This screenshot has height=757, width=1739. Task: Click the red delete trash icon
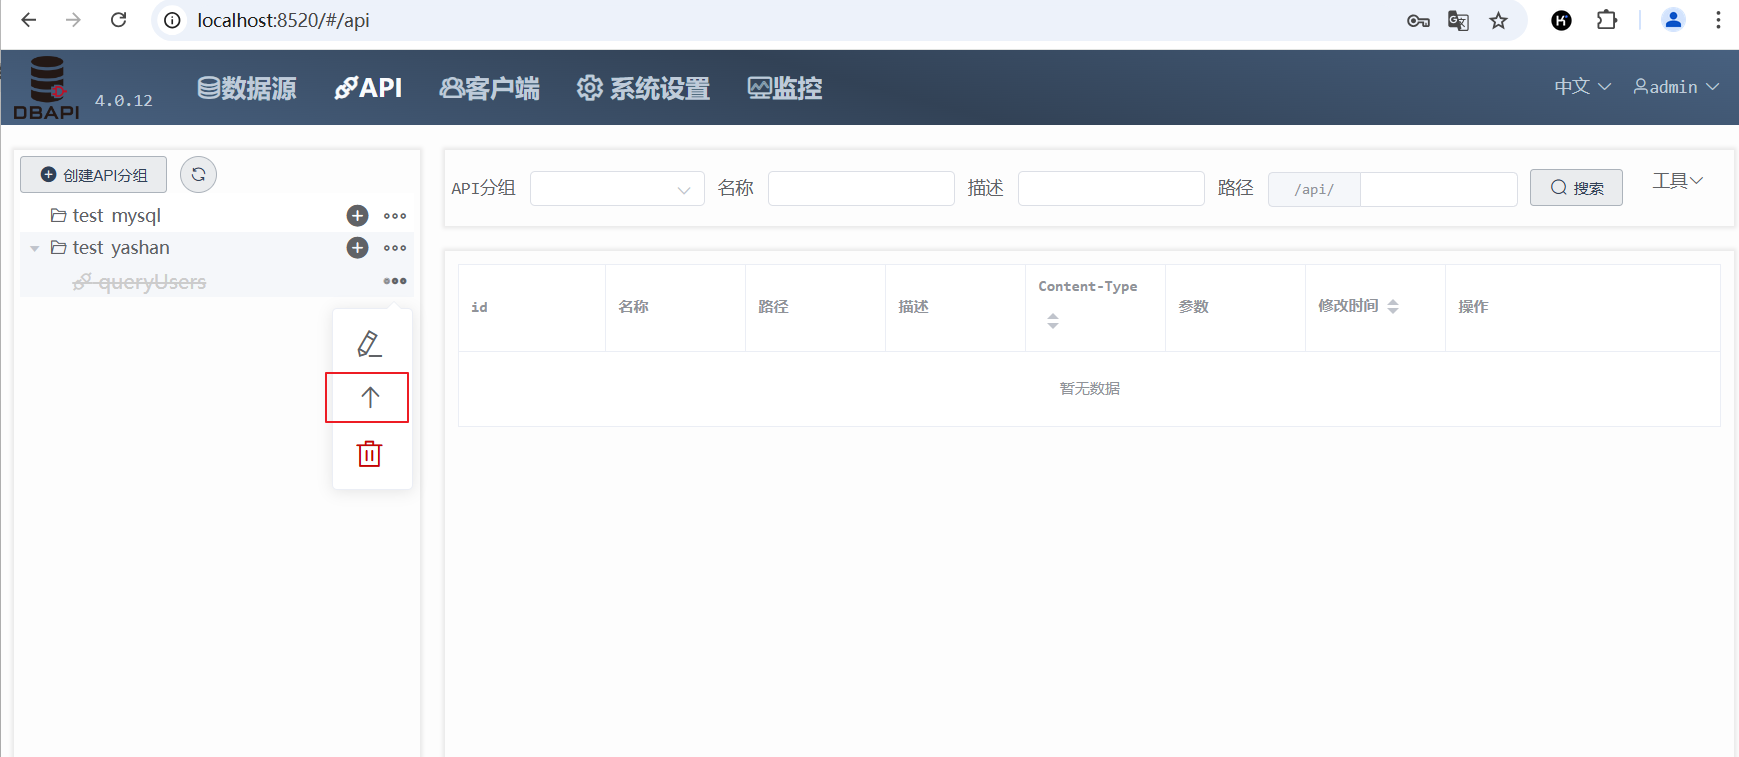[x=369, y=454]
